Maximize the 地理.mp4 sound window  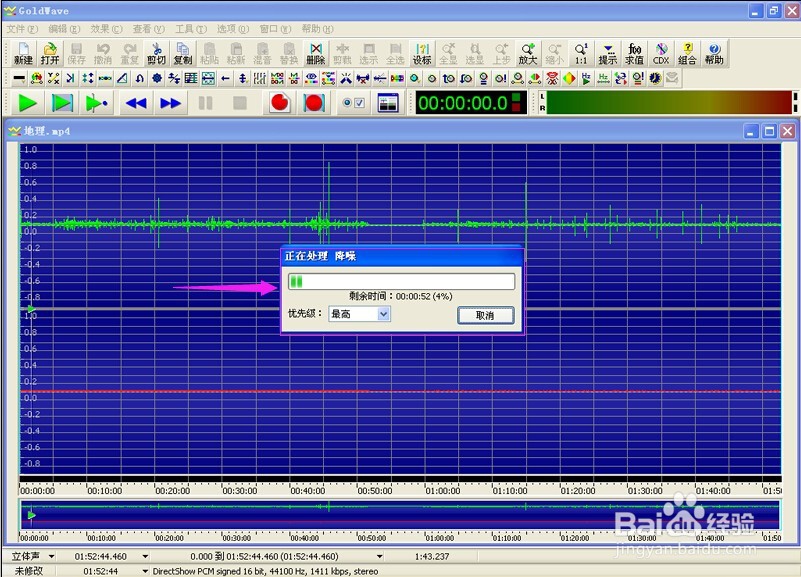tap(769, 131)
